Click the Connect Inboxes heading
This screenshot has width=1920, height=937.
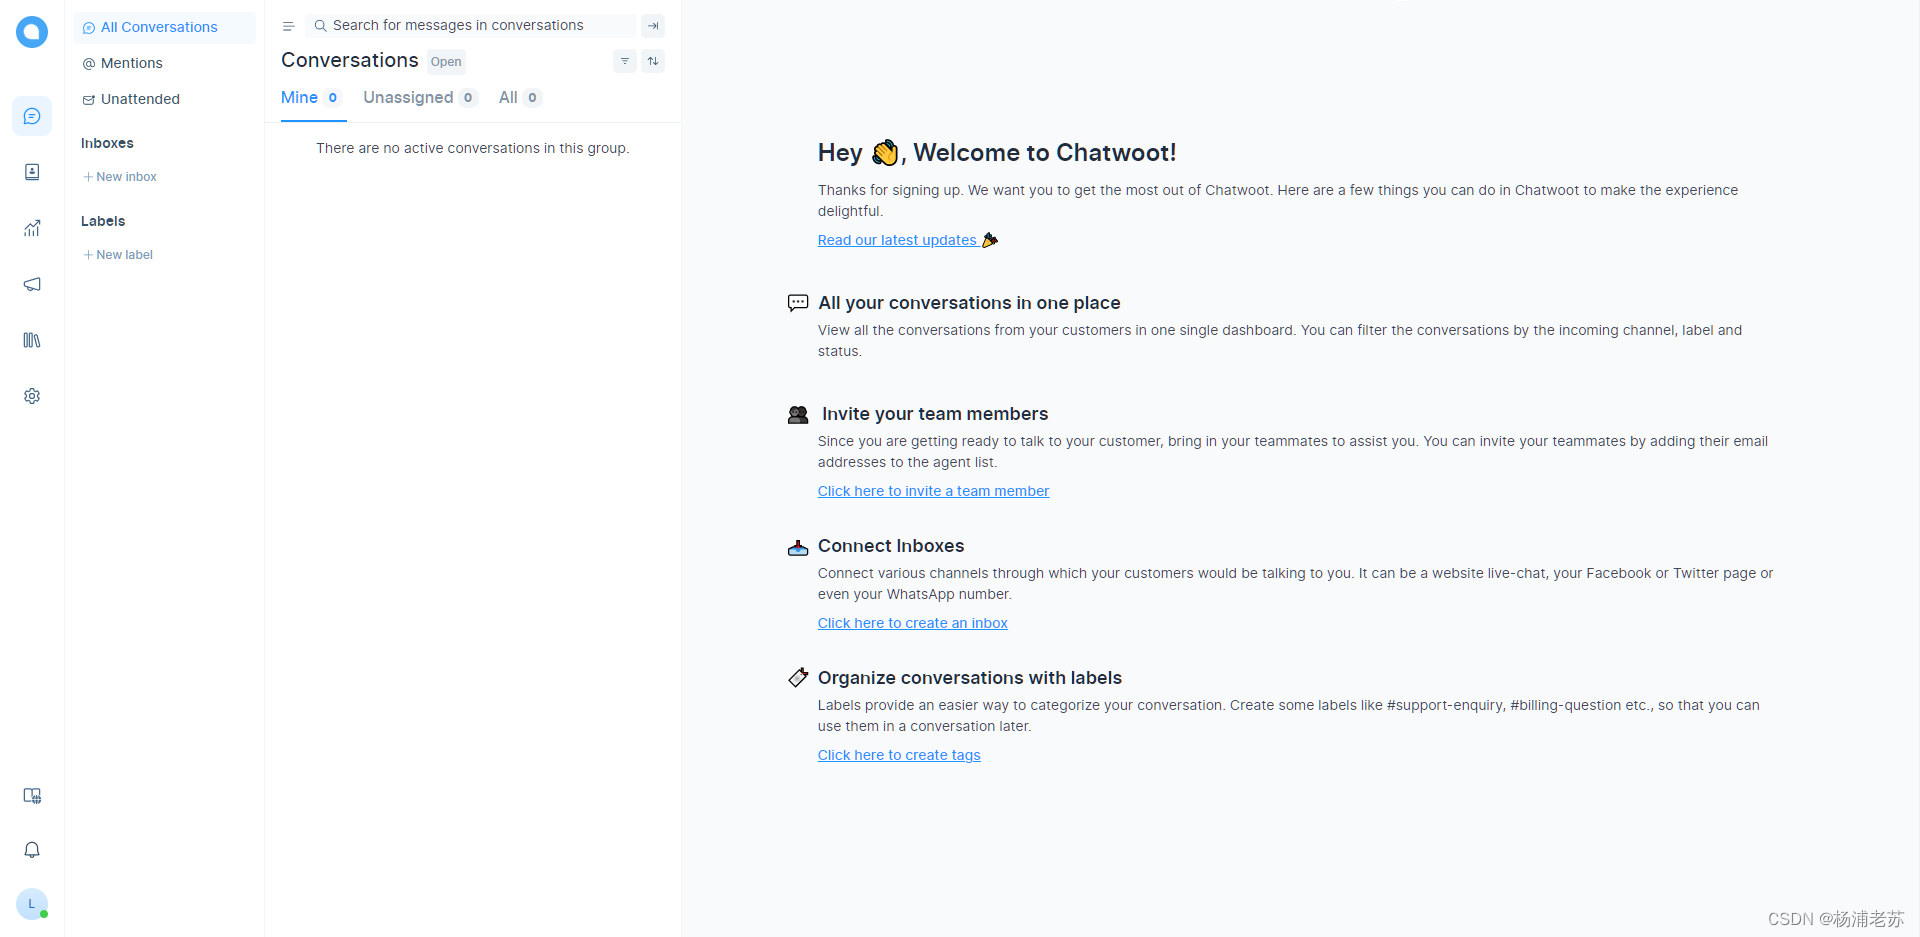pos(891,546)
